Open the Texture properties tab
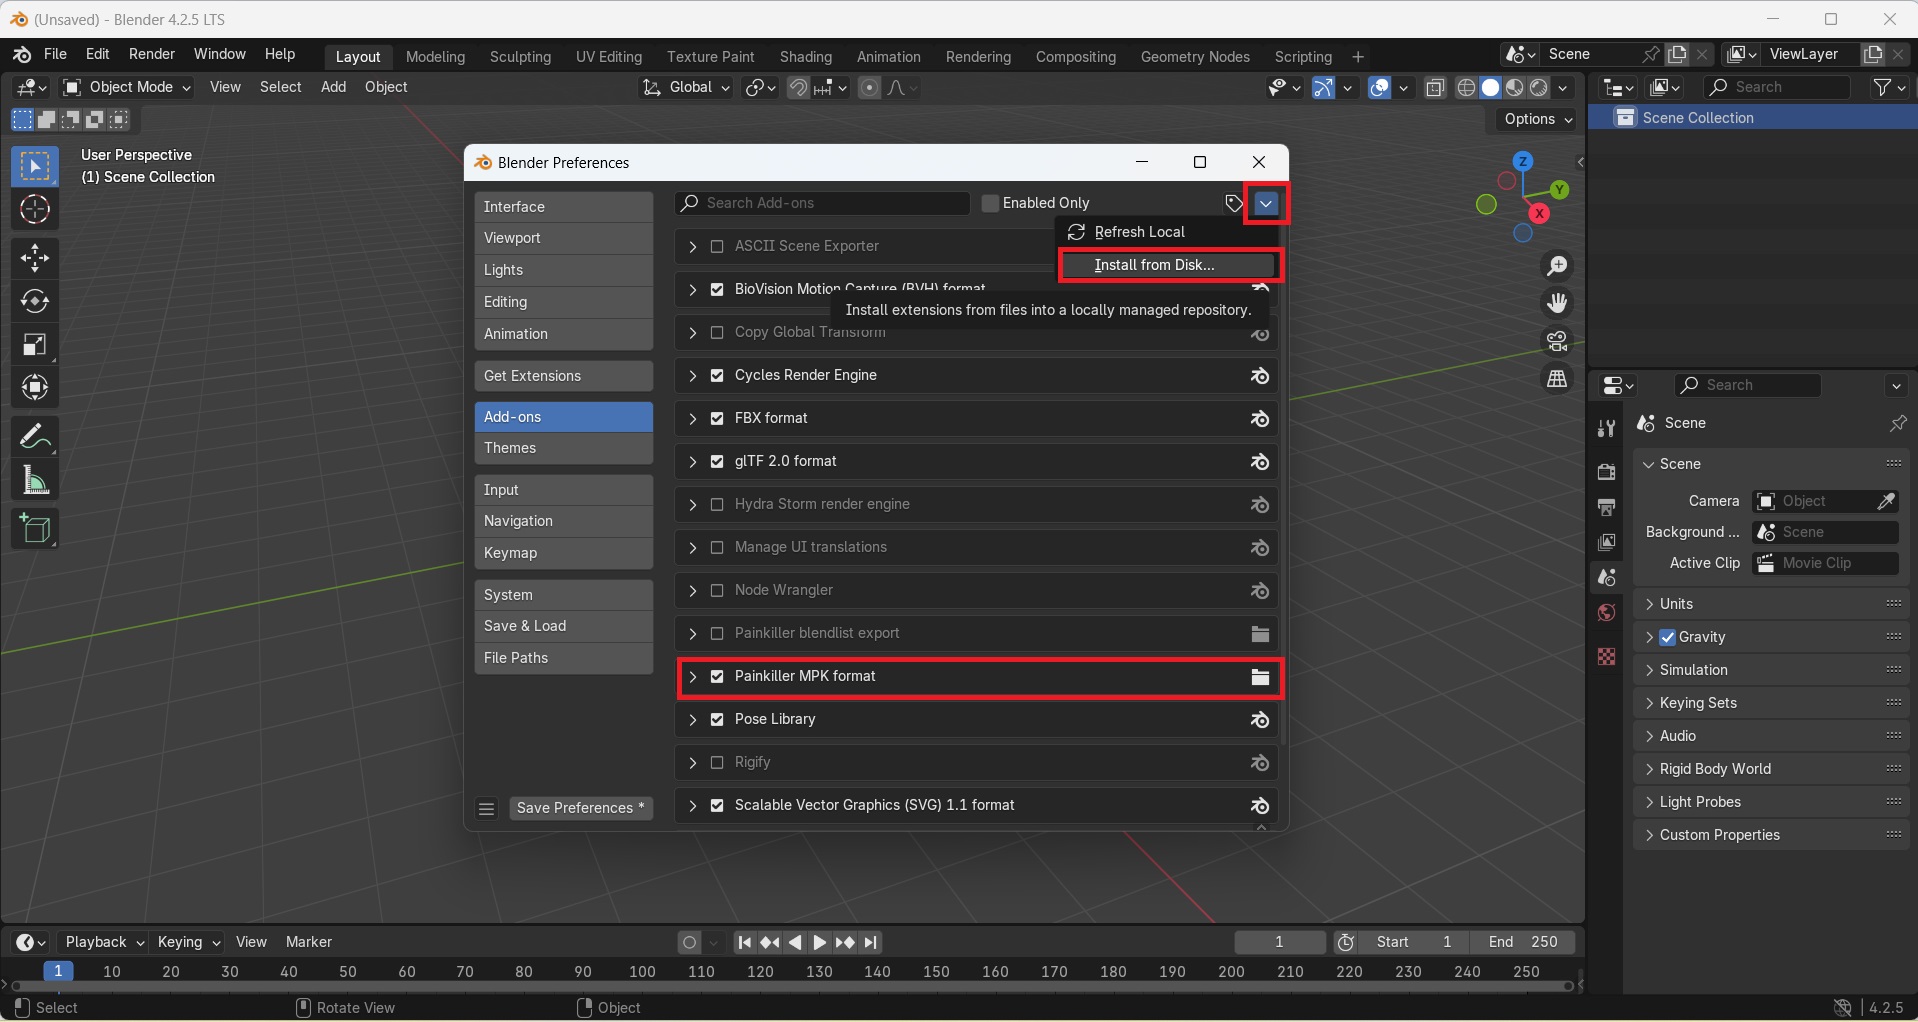This screenshot has width=1918, height=1022. point(1606,656)
